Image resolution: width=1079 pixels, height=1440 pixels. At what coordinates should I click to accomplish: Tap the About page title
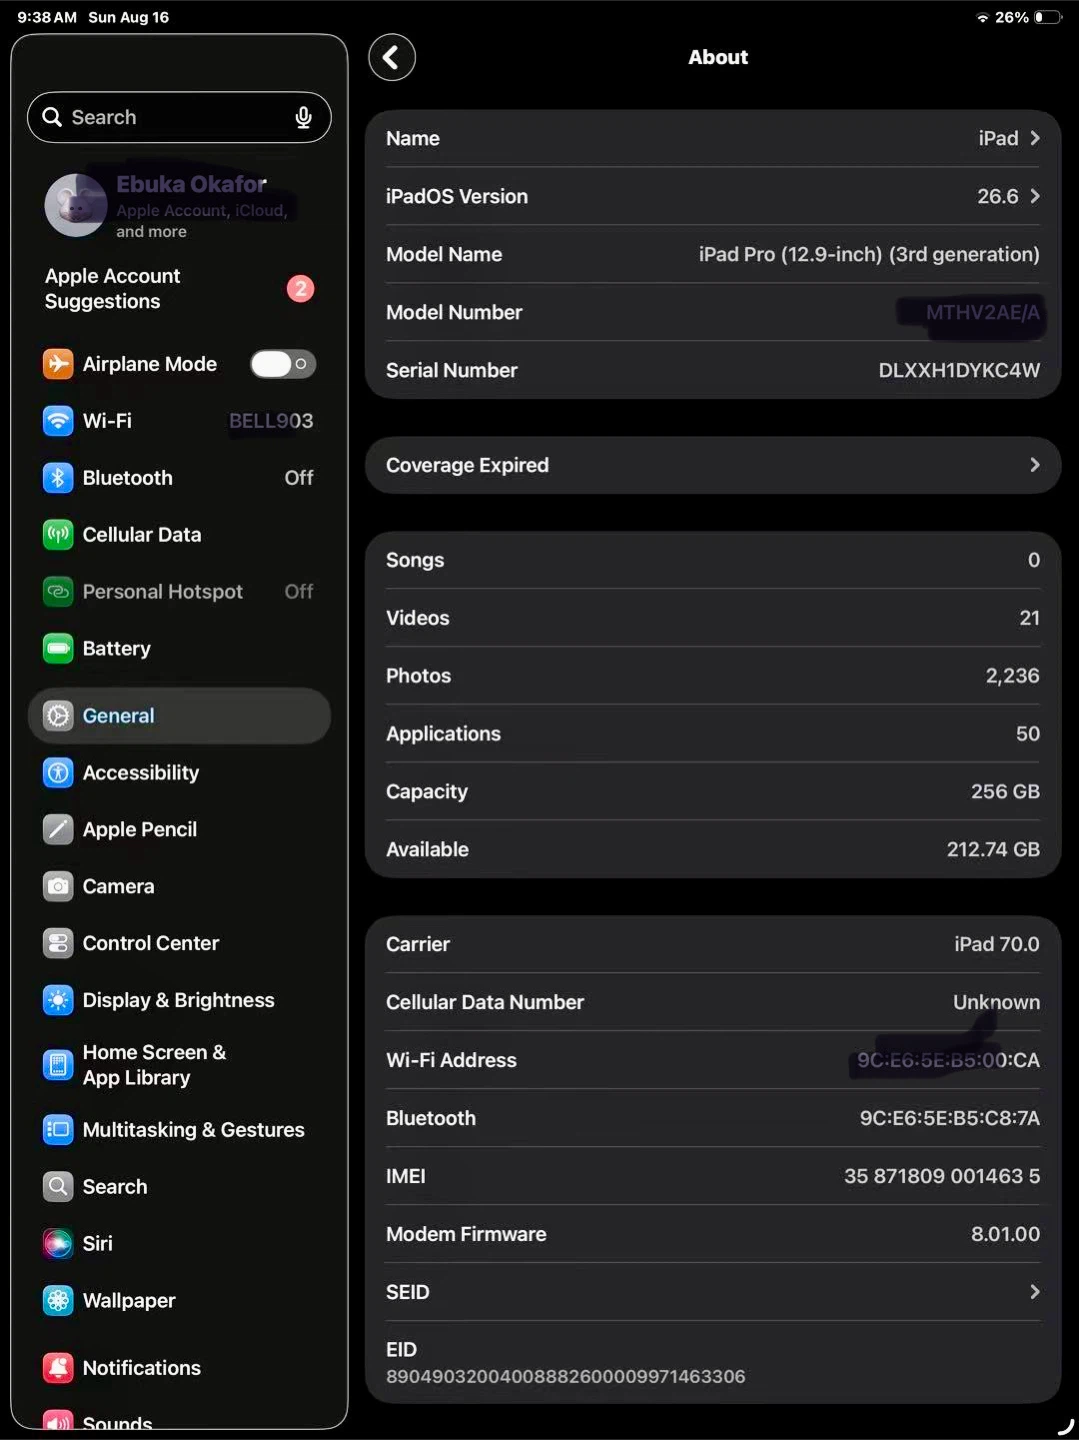click(x=718, y=57)
